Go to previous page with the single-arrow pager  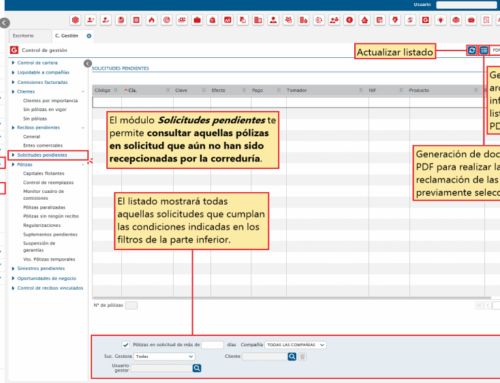(488, 305)
